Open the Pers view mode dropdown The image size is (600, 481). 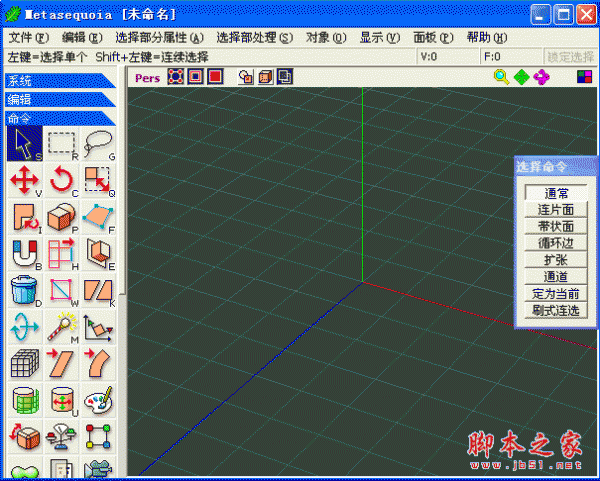147,78
